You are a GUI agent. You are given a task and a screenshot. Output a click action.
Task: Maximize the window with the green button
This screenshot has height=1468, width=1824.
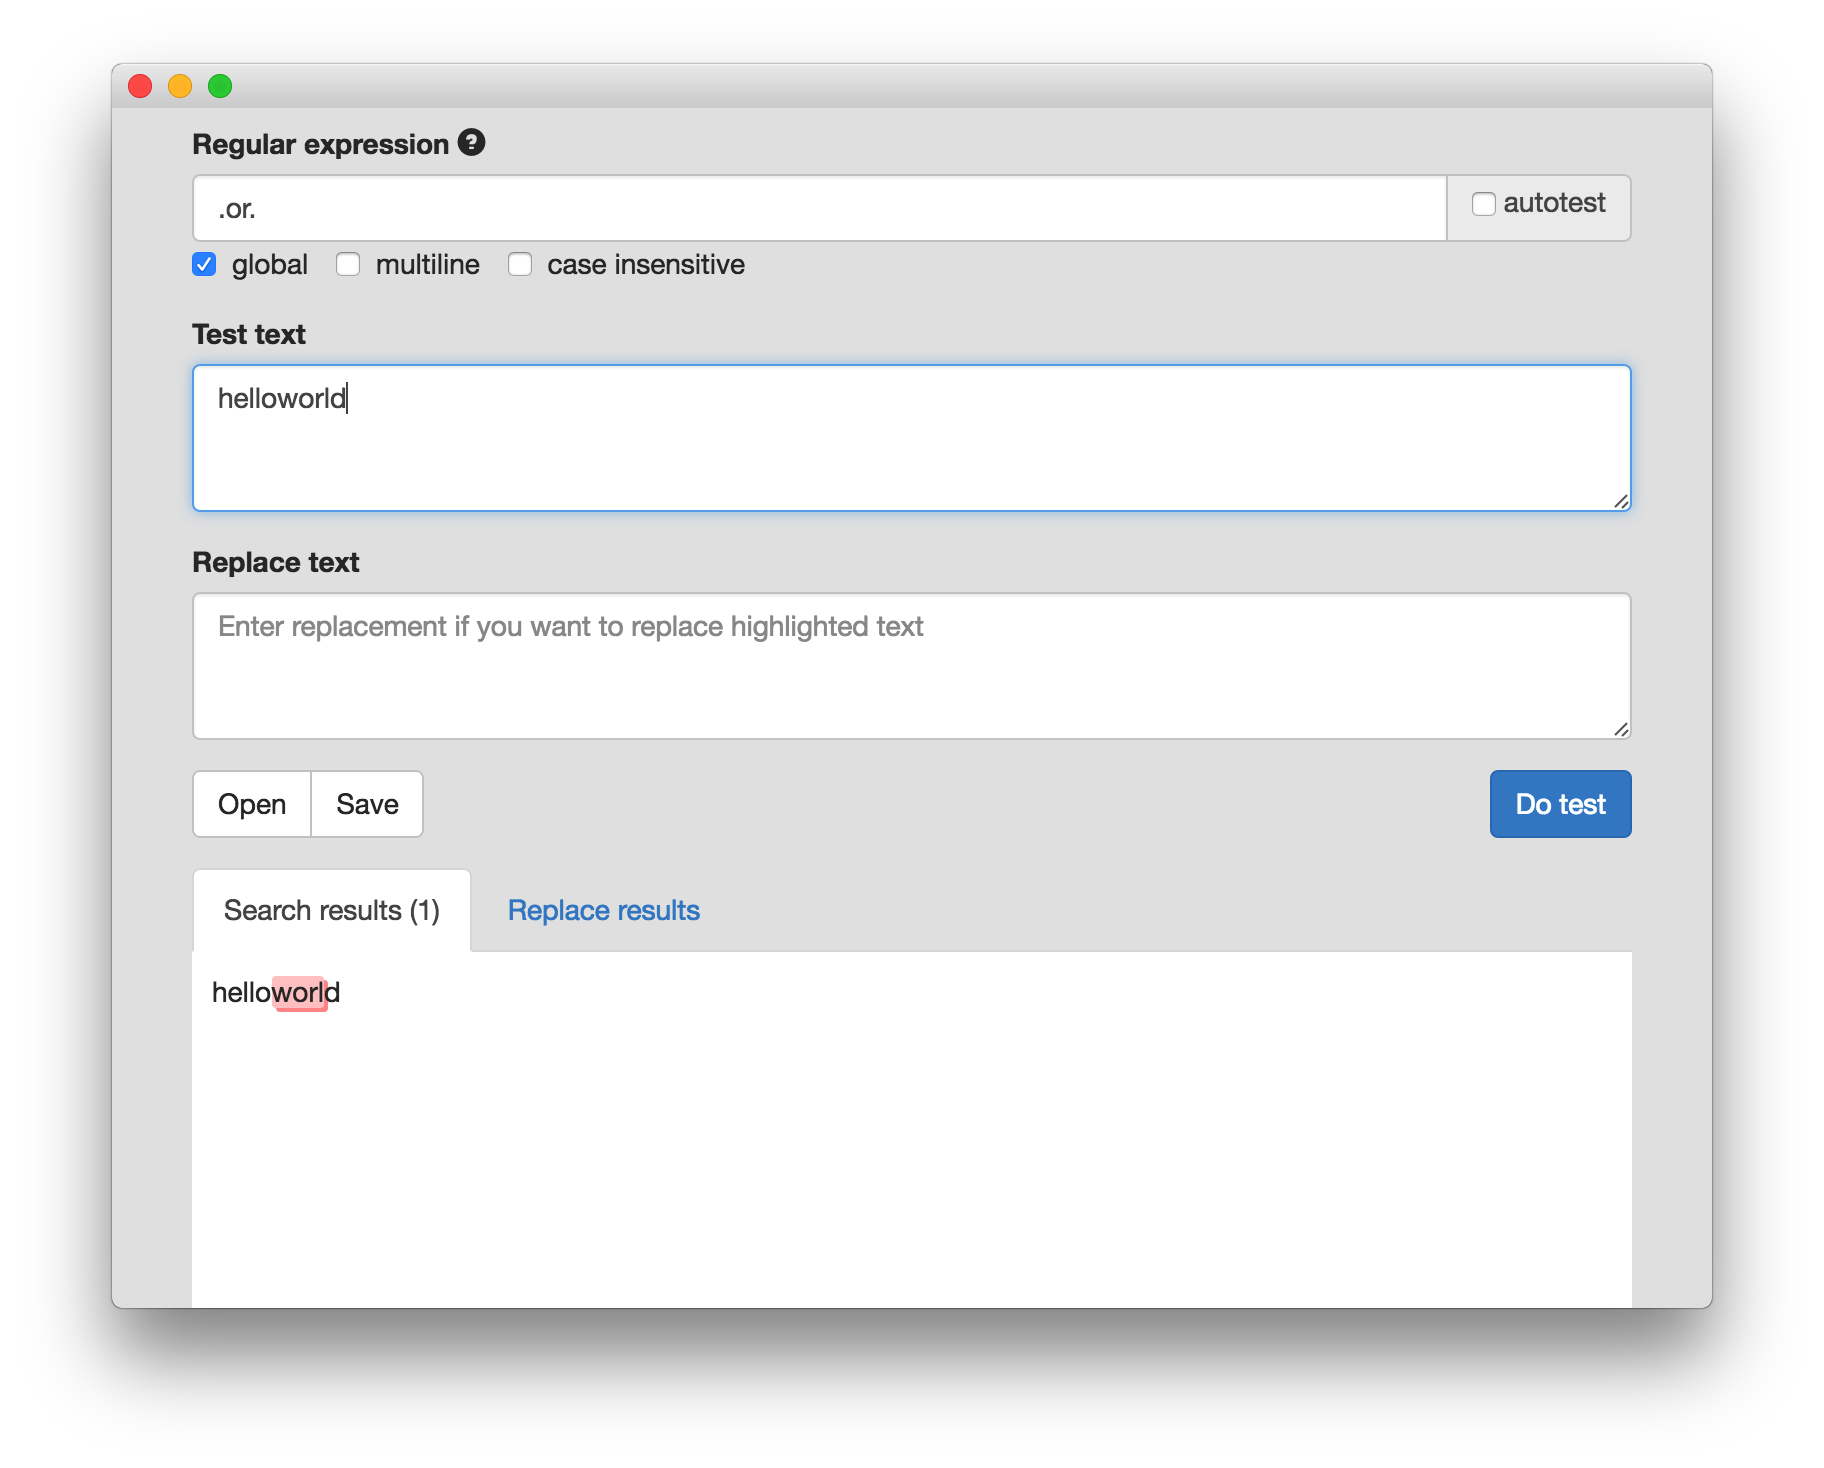[220, 87]
